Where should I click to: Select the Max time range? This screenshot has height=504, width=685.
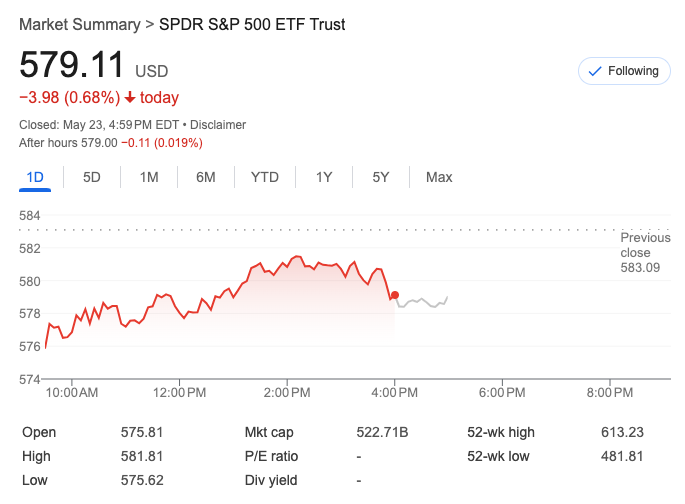pos(439,177)
